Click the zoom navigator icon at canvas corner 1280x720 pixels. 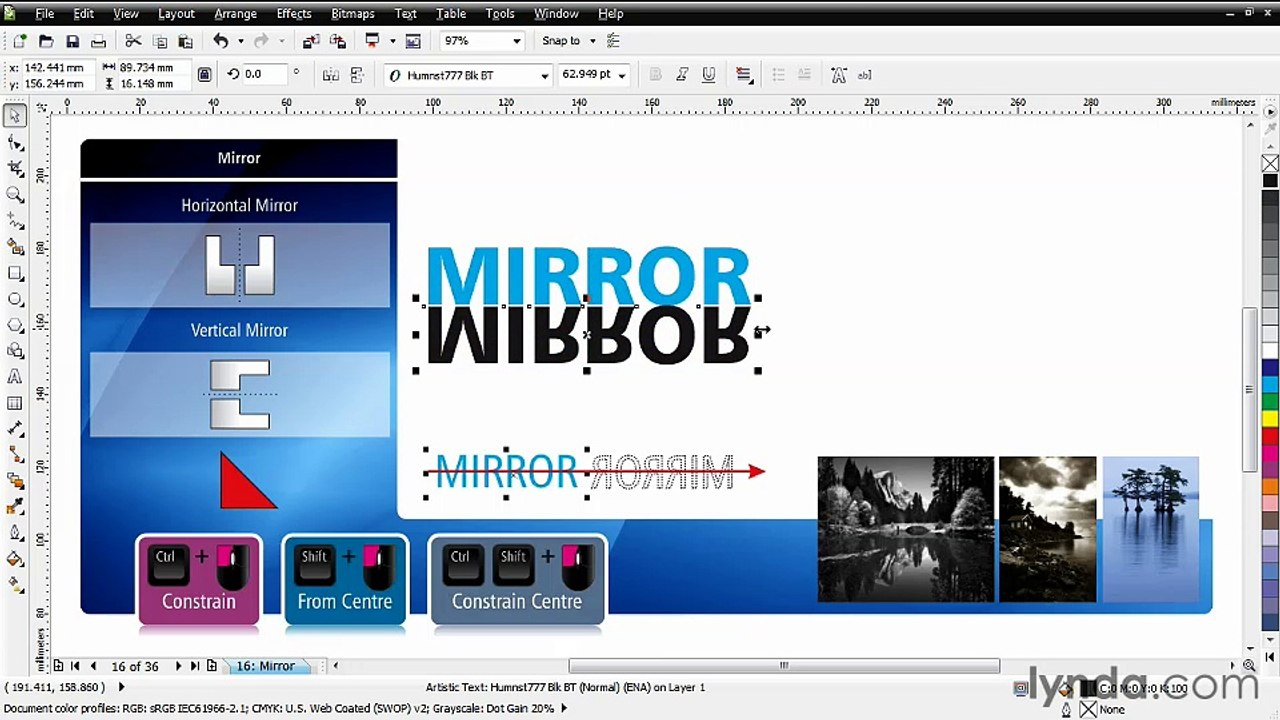pos(1249,665)
